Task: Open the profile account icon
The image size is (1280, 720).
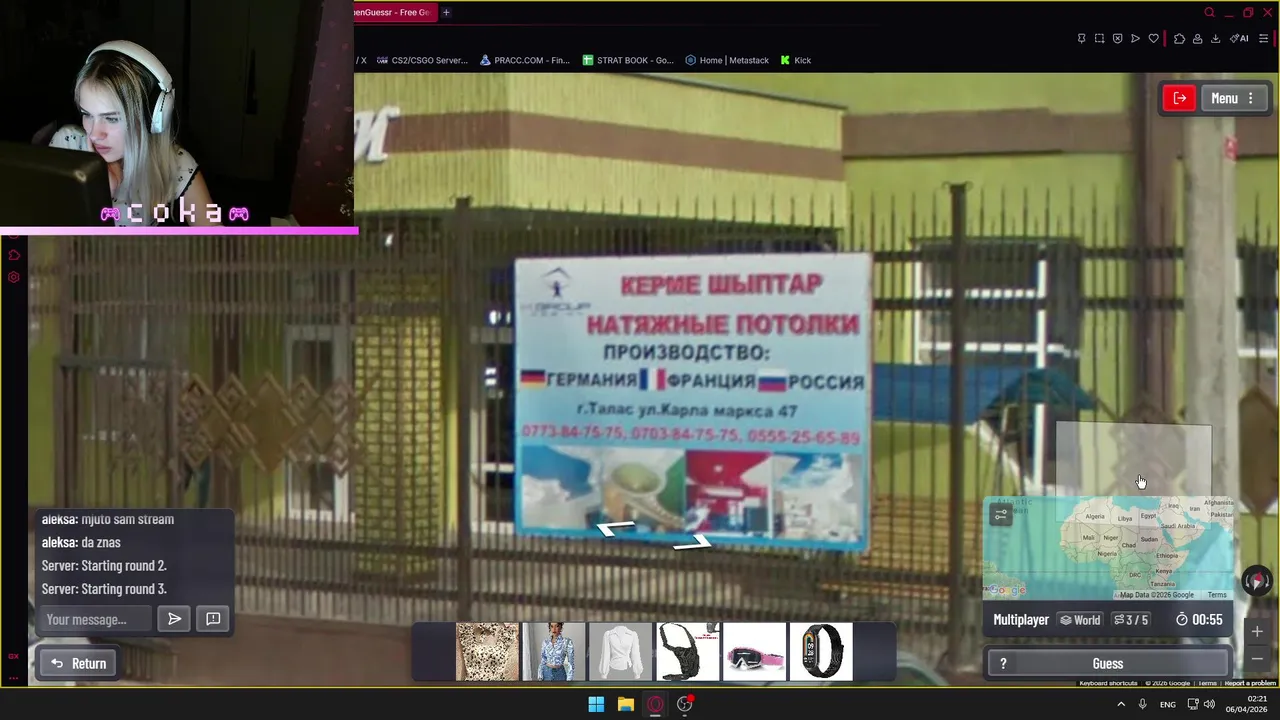Action: (x=1197, y=38)
